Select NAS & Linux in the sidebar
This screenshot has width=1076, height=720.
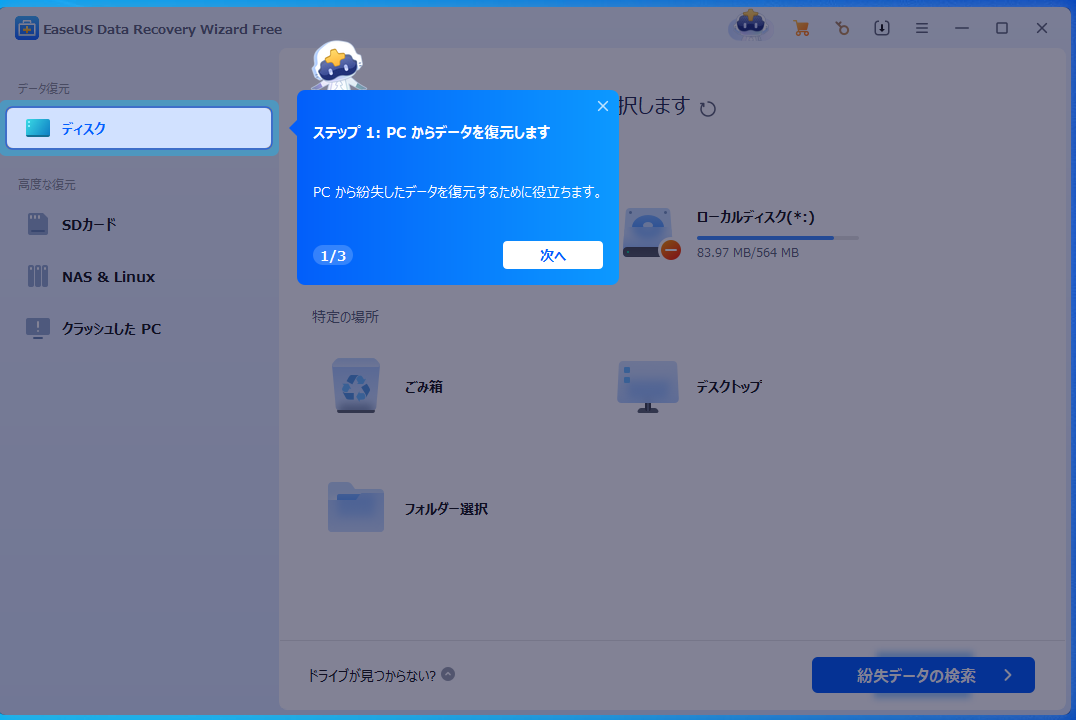click(x=108, y=277)
